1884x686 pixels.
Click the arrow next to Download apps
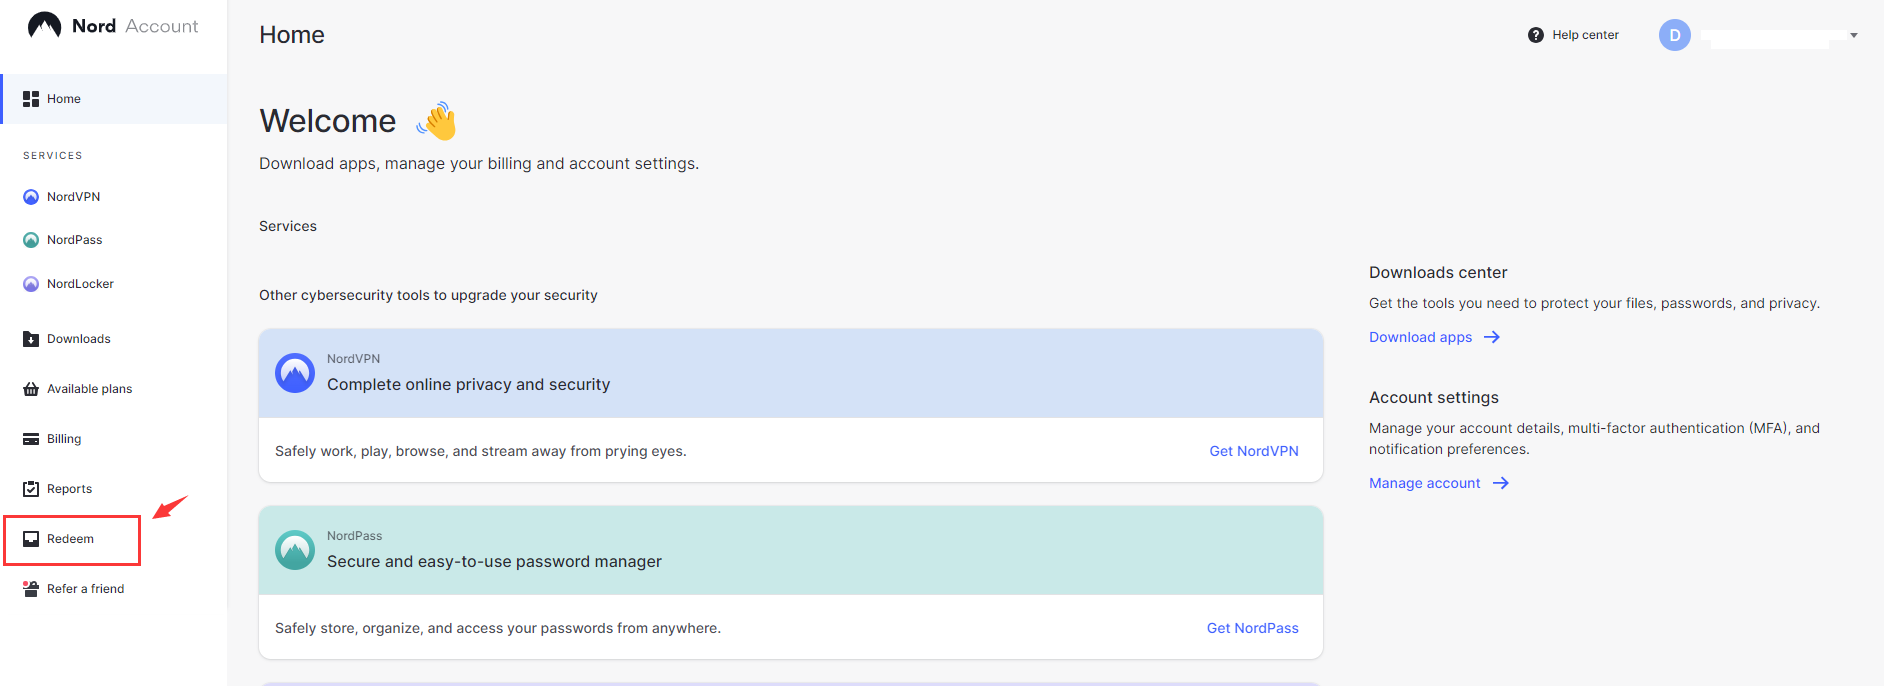tap(1492, 337)
